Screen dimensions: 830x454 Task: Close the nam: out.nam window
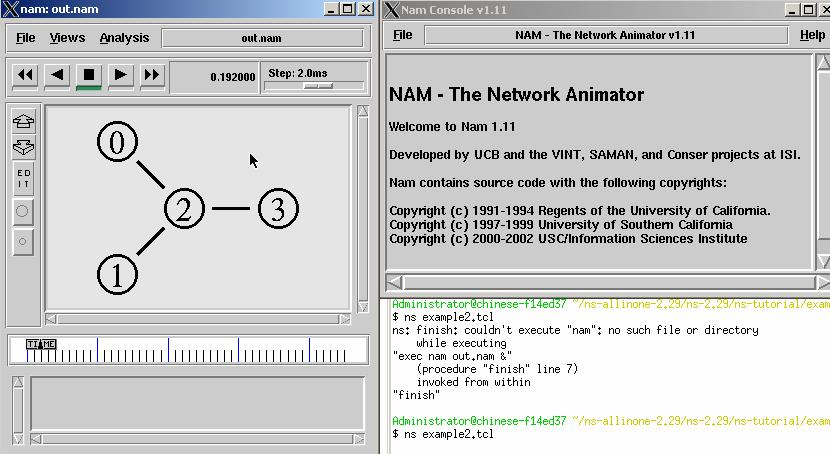366,8
